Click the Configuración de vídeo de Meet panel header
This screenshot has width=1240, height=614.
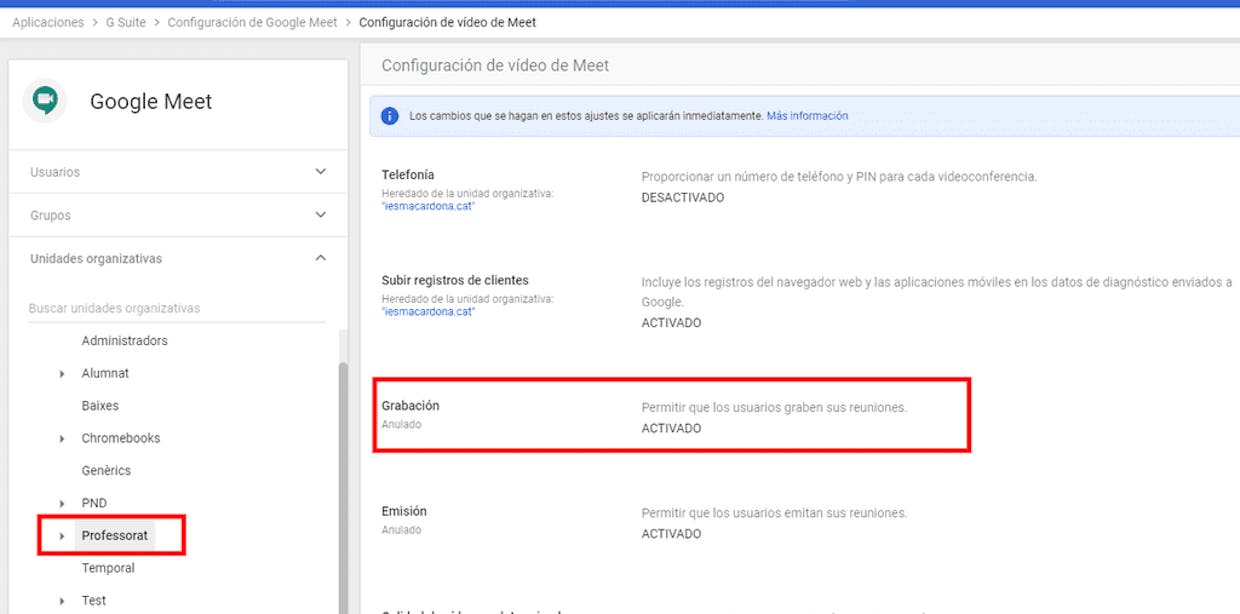495,66
